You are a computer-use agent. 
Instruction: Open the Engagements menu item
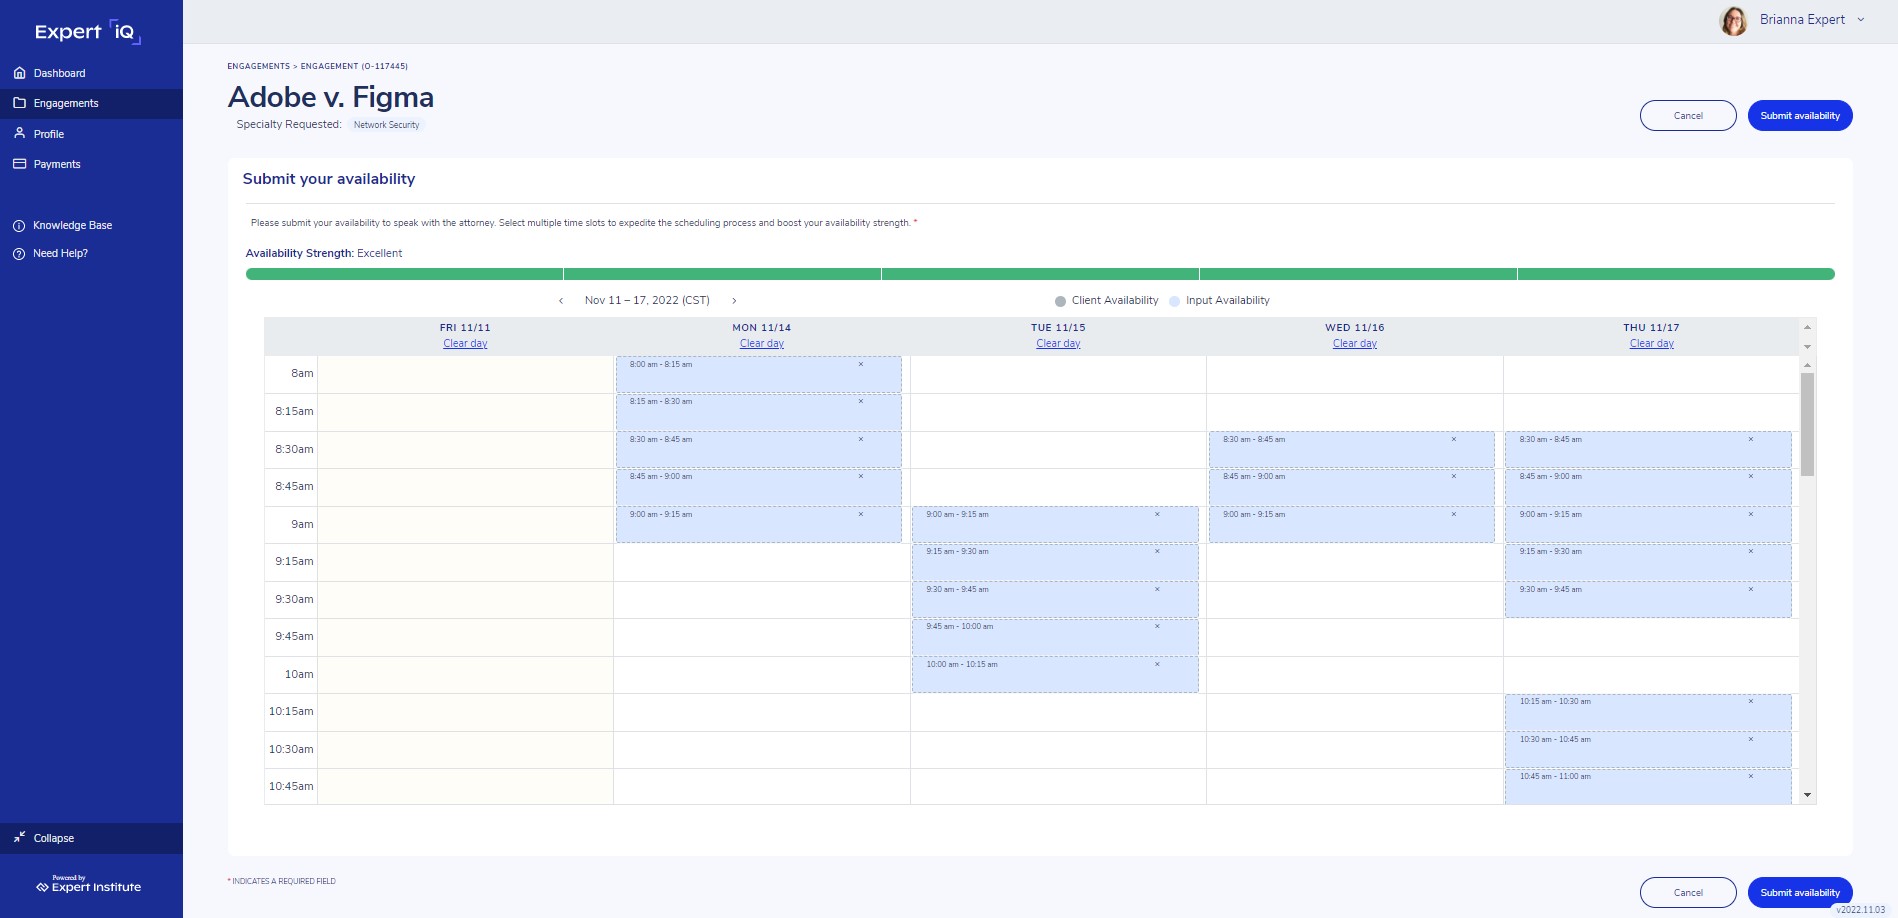[x=66, y=103]
